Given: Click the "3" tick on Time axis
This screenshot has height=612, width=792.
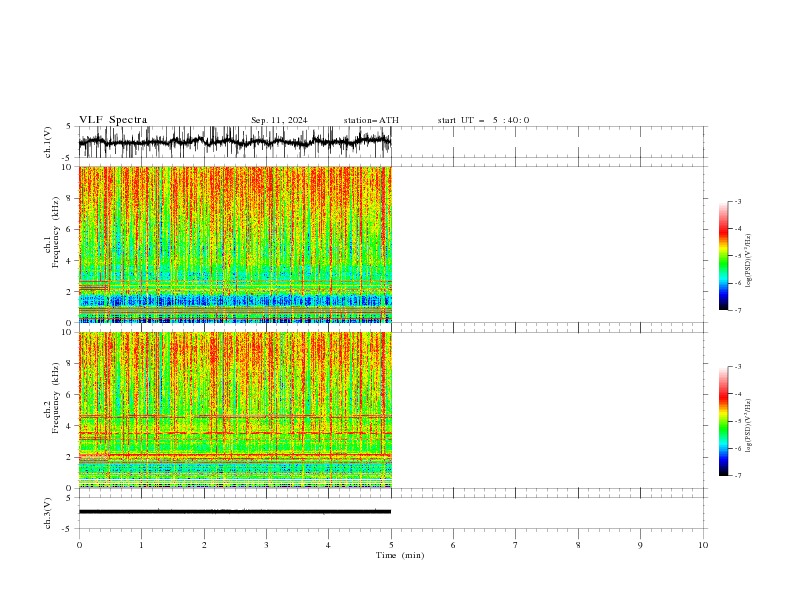Looking at the screenshot, I should coord(266,545).
